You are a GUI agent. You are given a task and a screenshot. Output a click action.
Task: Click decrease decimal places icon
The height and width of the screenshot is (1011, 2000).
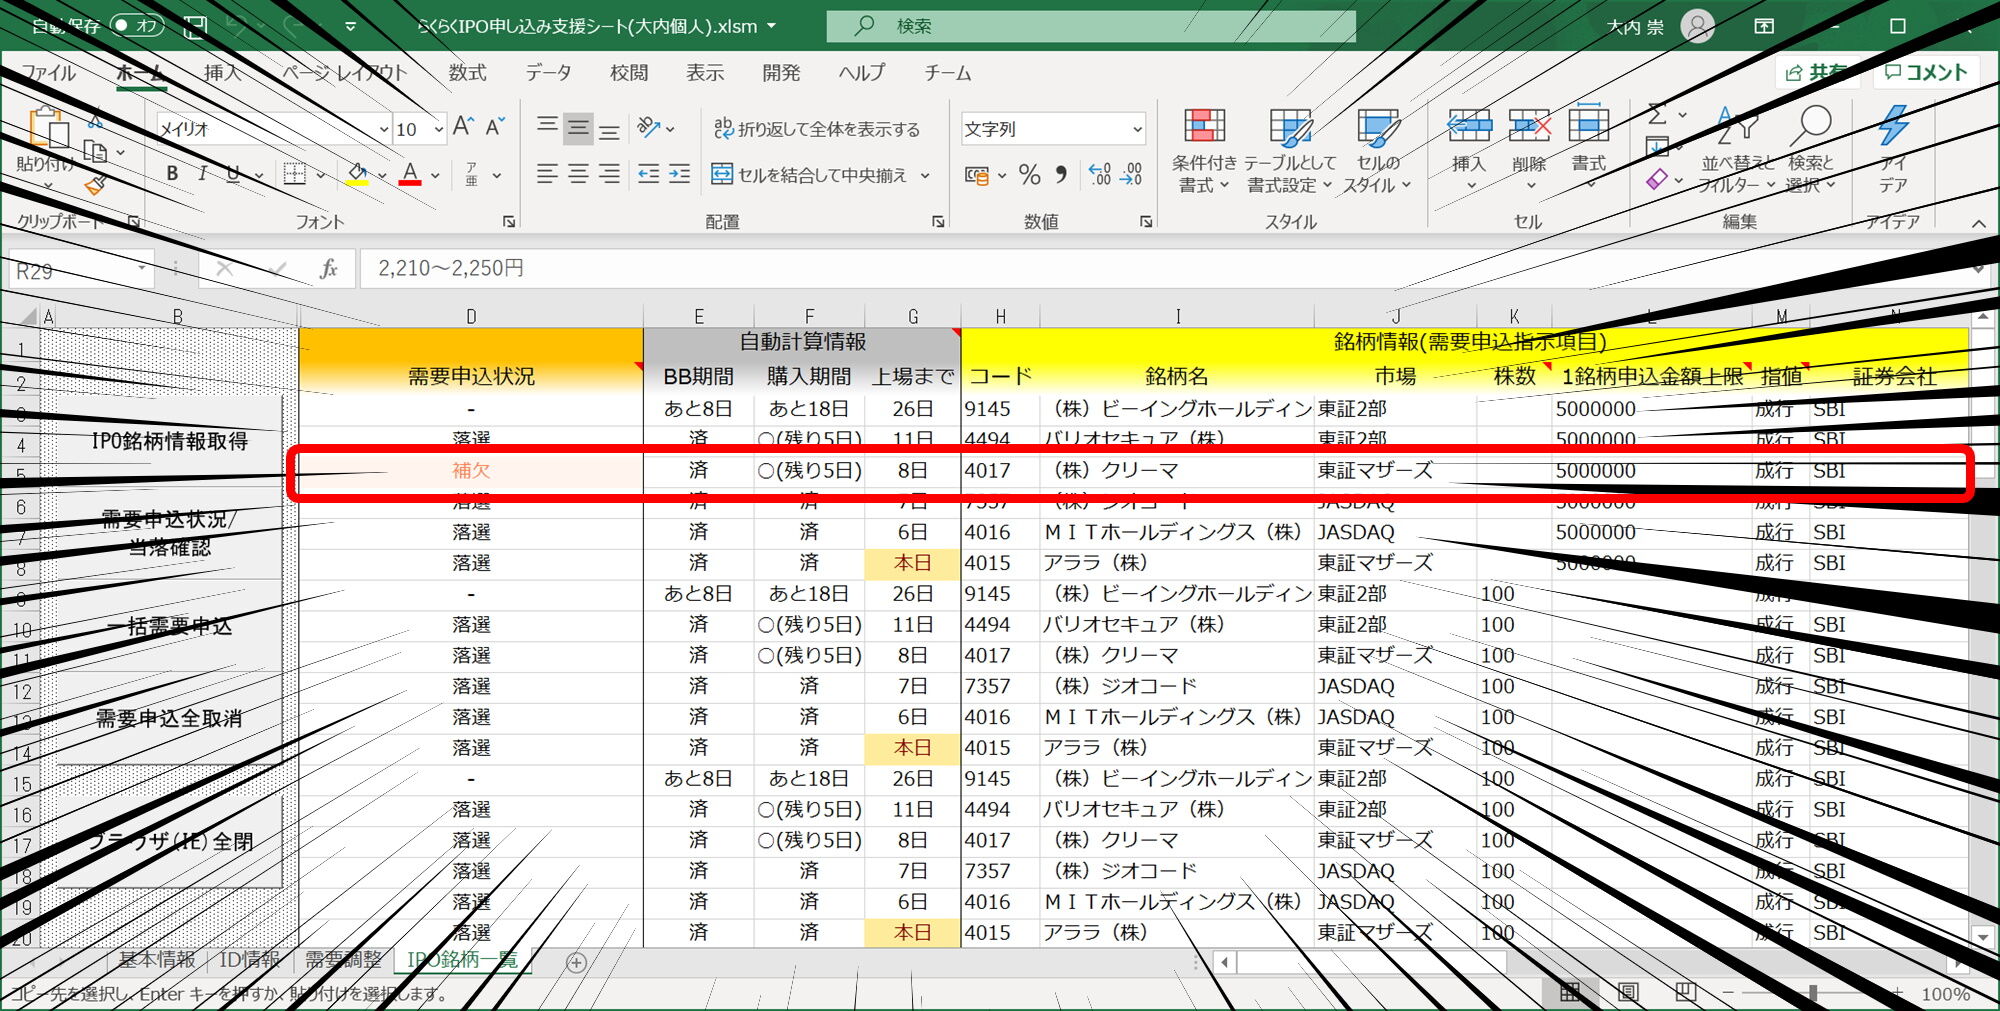1131,174
